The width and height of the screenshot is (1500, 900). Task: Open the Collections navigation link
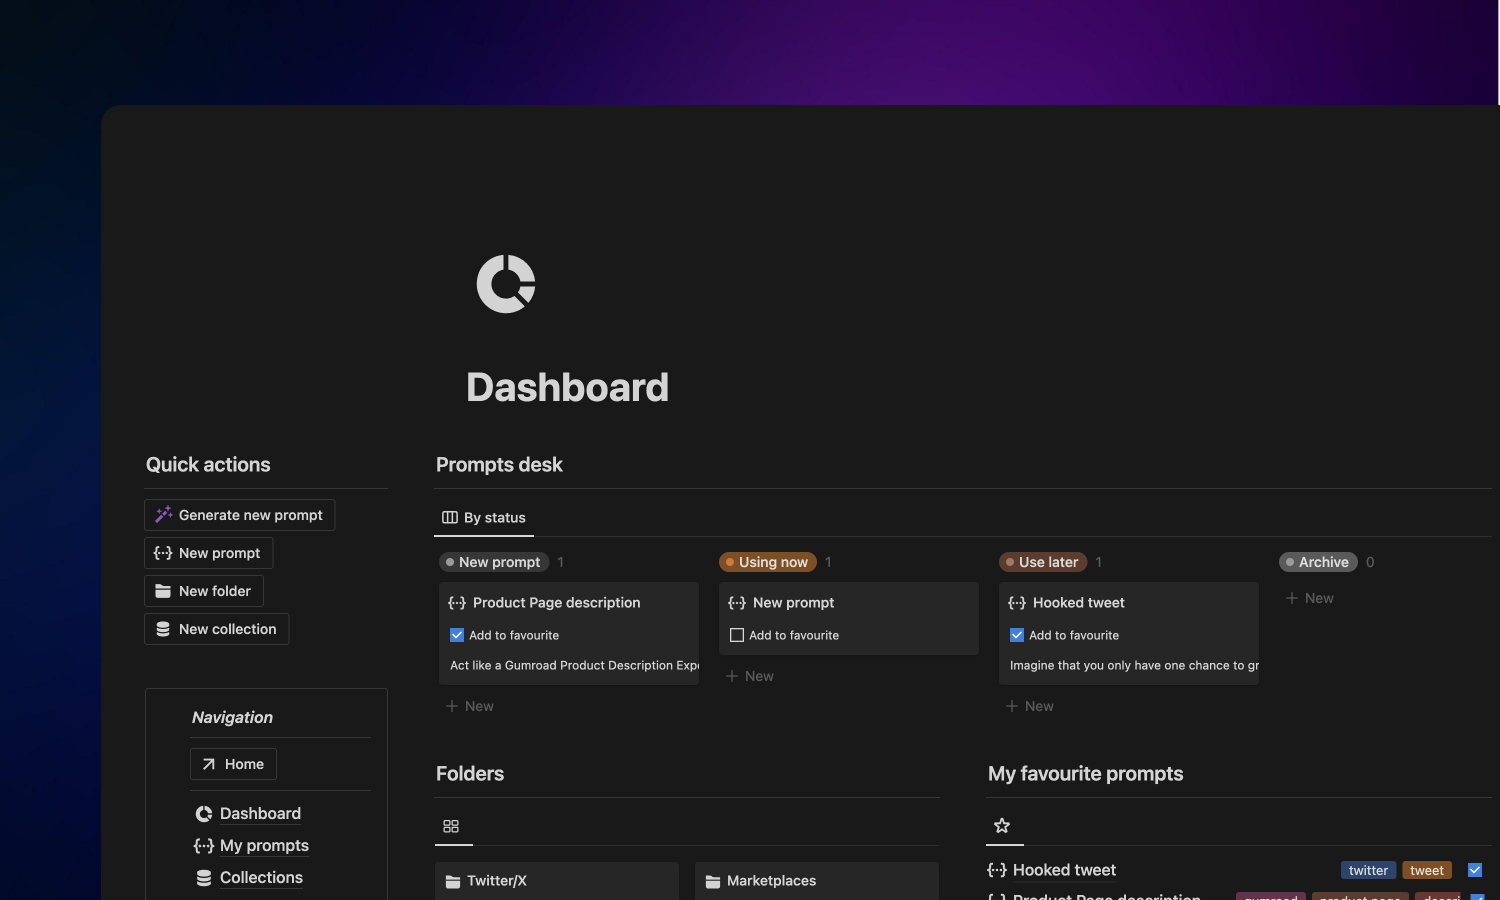pyautogui.click(x=261, y=878)
